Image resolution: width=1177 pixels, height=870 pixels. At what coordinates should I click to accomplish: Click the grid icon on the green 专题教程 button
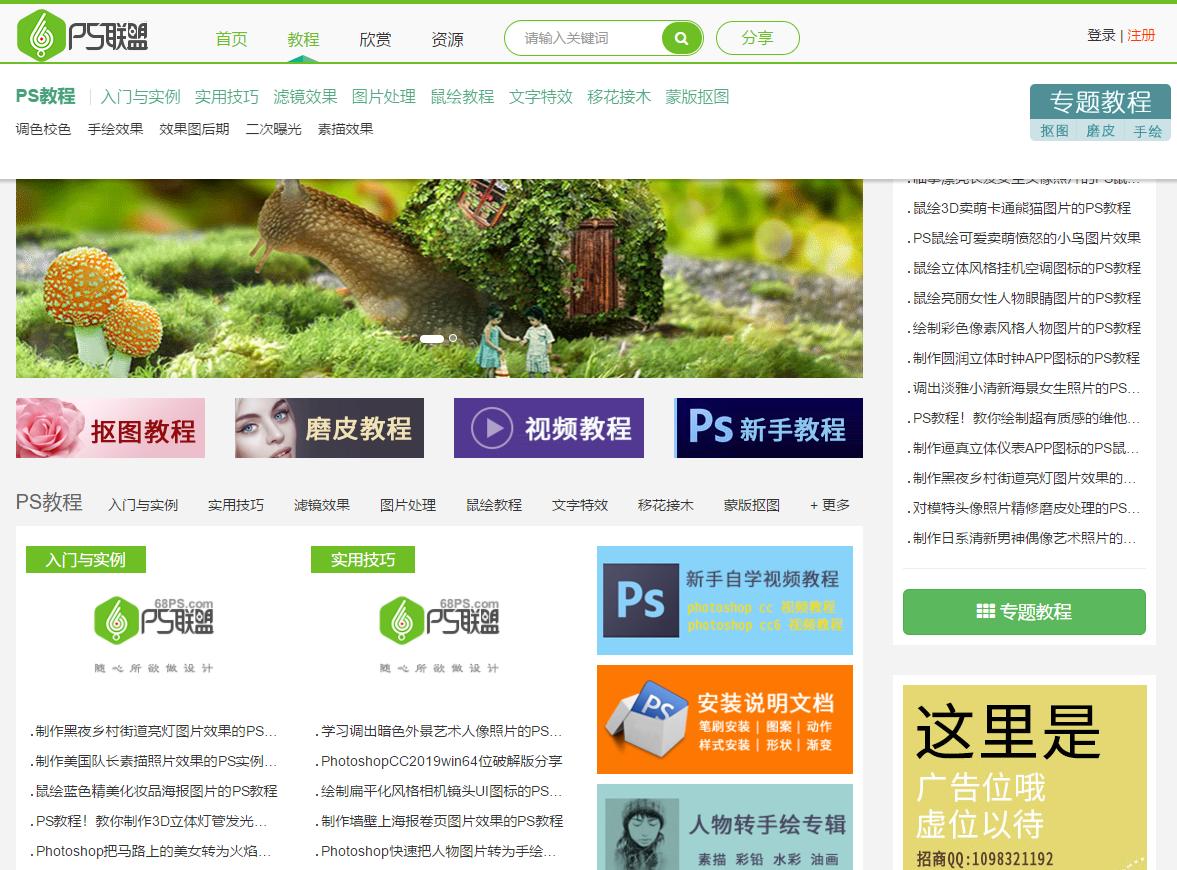tap(984, 611)
